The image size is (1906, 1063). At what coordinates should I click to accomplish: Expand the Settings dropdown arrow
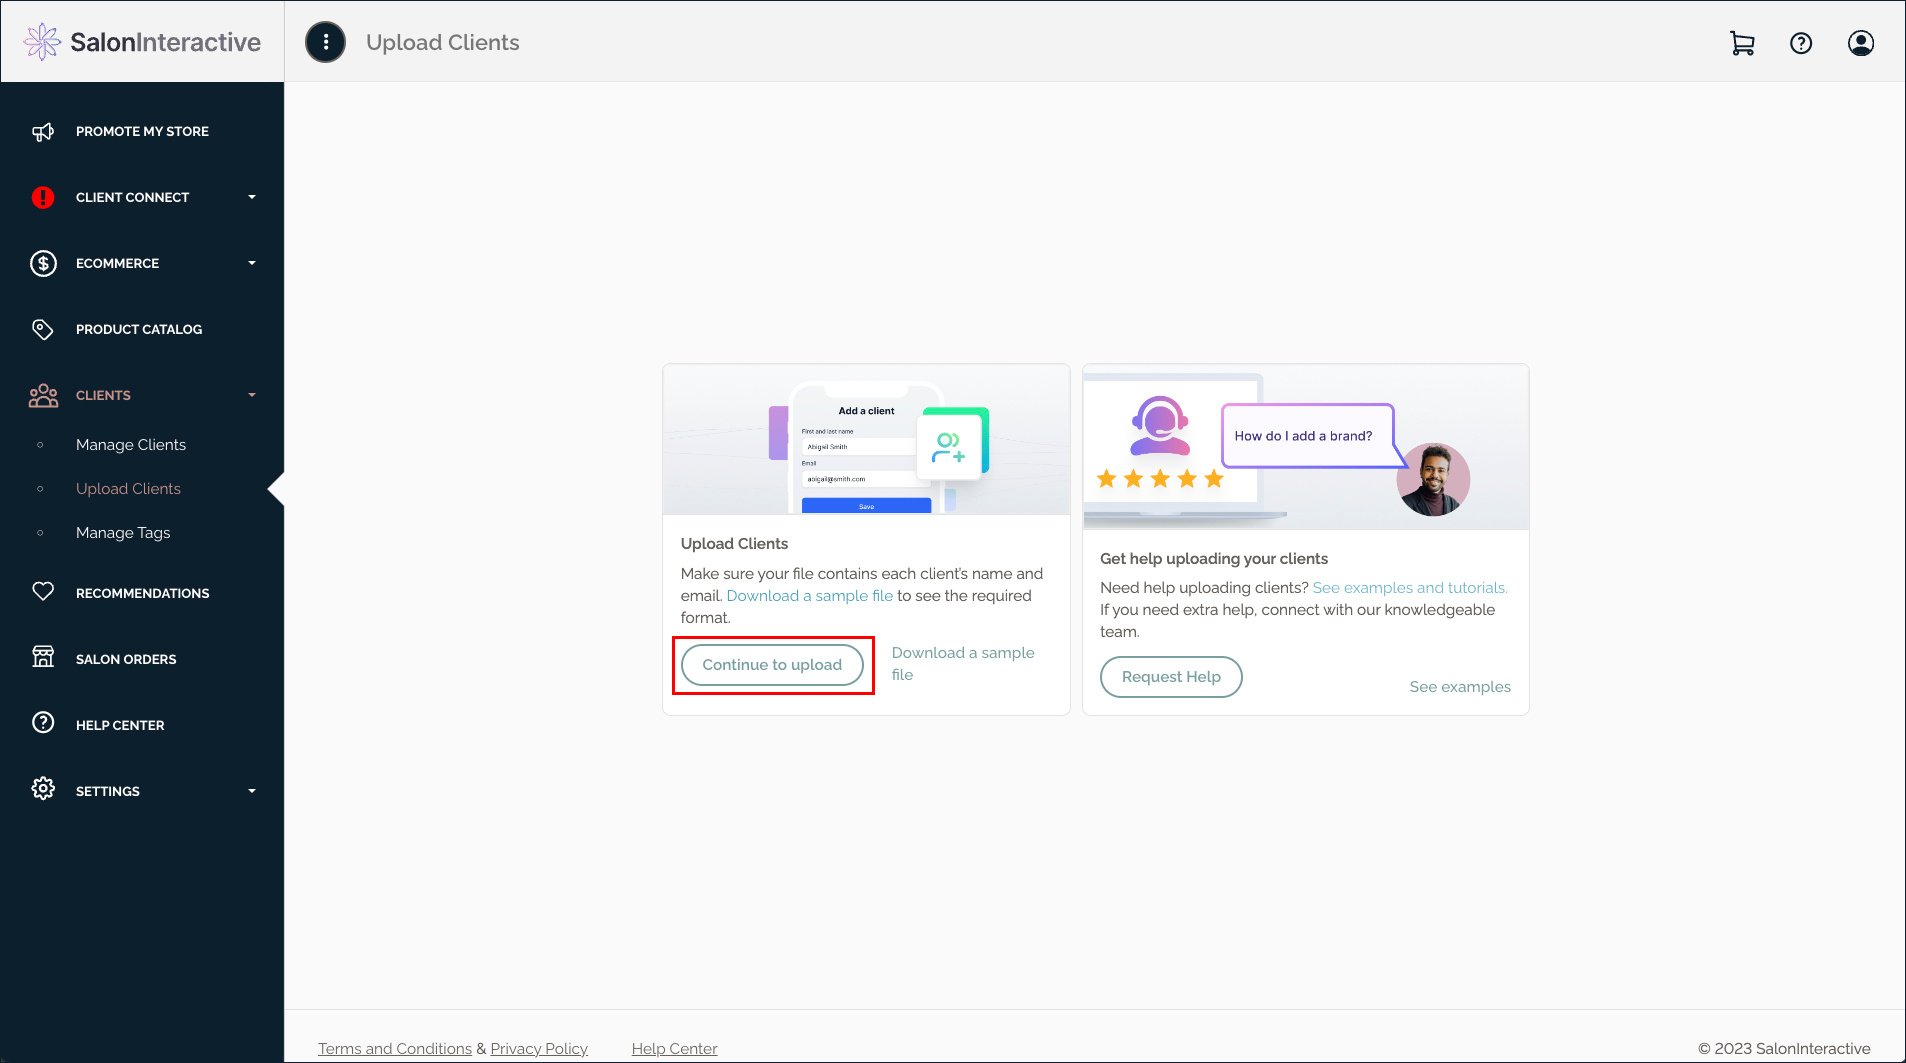pyautogui.click(x=252, y=791)
